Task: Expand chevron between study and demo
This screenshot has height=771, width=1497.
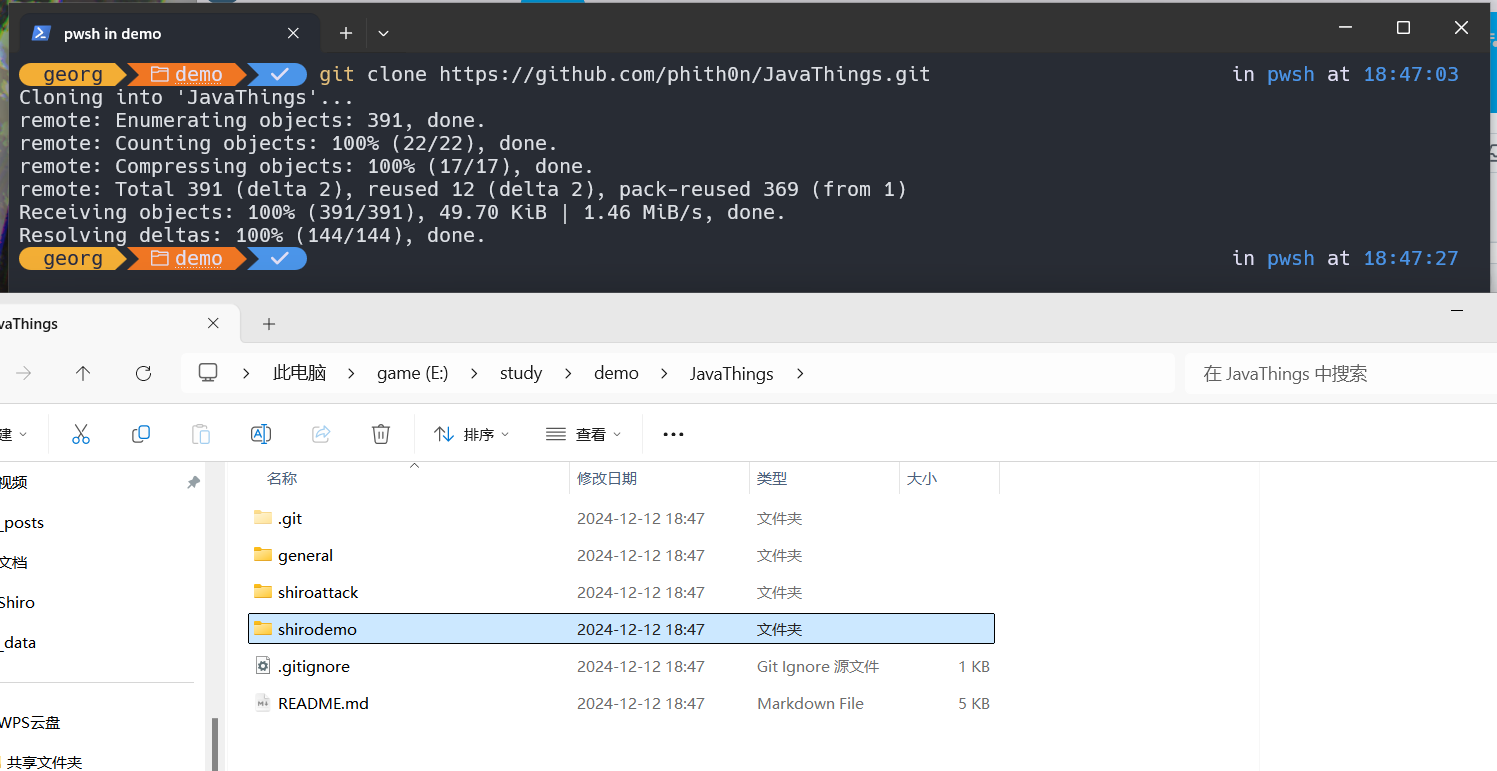Action: pyautogui.click(x=568, y=373)
